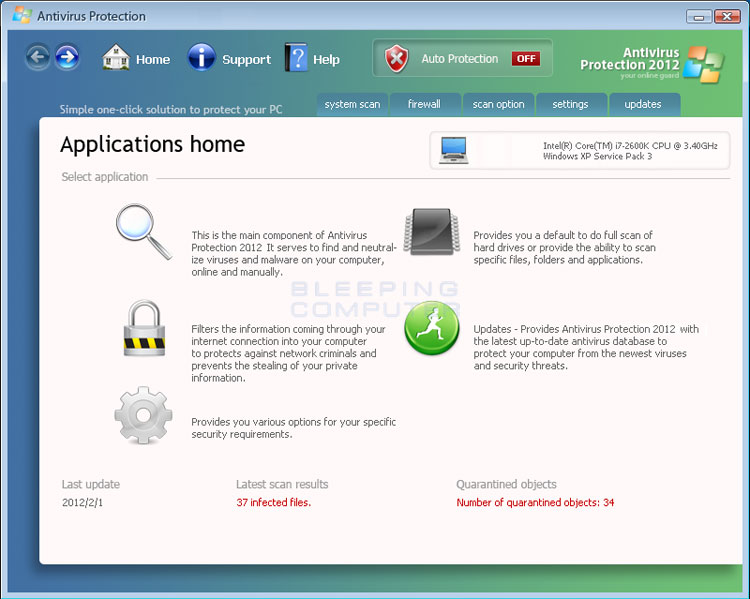Click the gear settings icon
This screenshot has width=750, height=599.
(x=143, y=415)
